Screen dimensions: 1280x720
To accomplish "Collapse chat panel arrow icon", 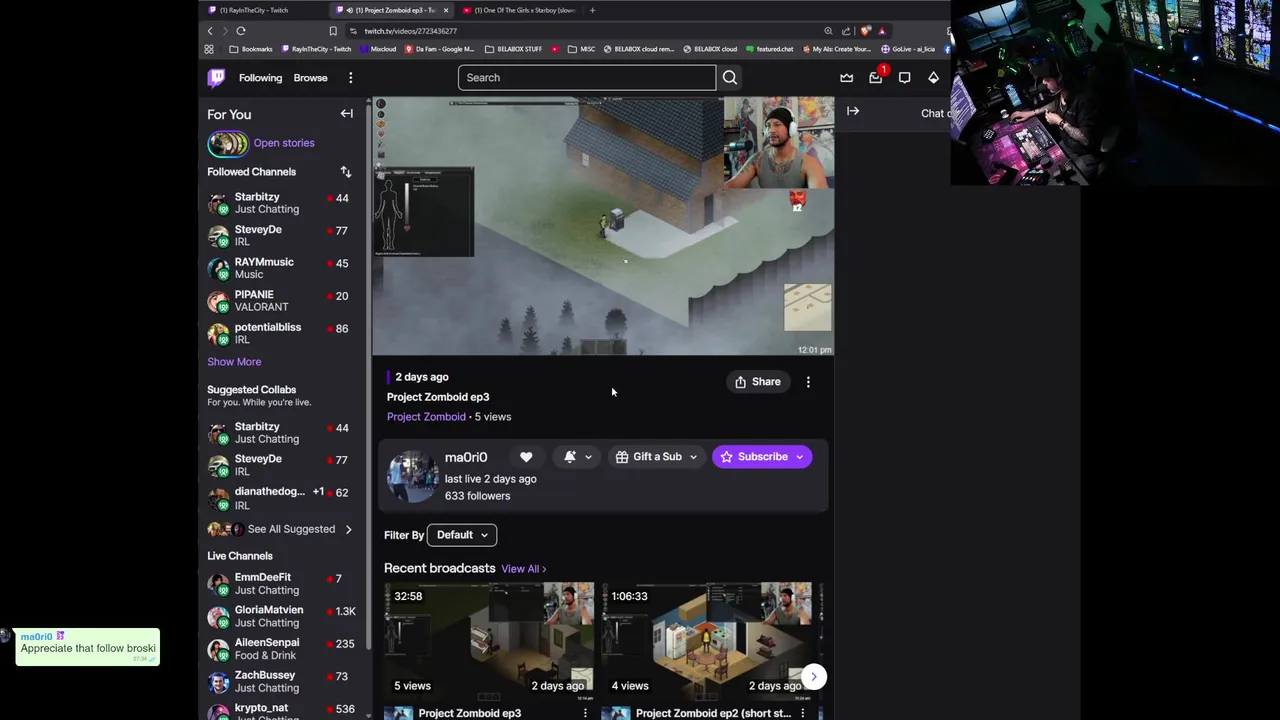I will coord(853,112).
